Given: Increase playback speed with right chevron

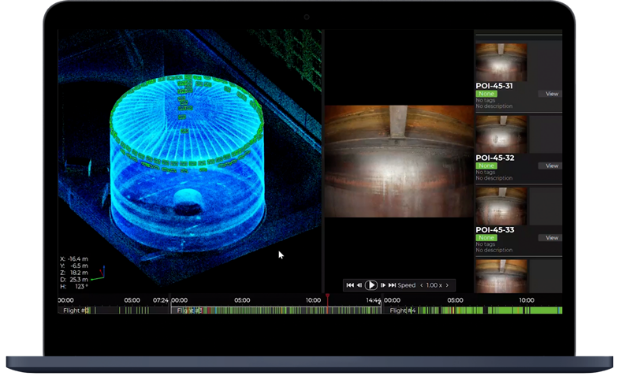Looking at the screenshot, I should point(447,285).
